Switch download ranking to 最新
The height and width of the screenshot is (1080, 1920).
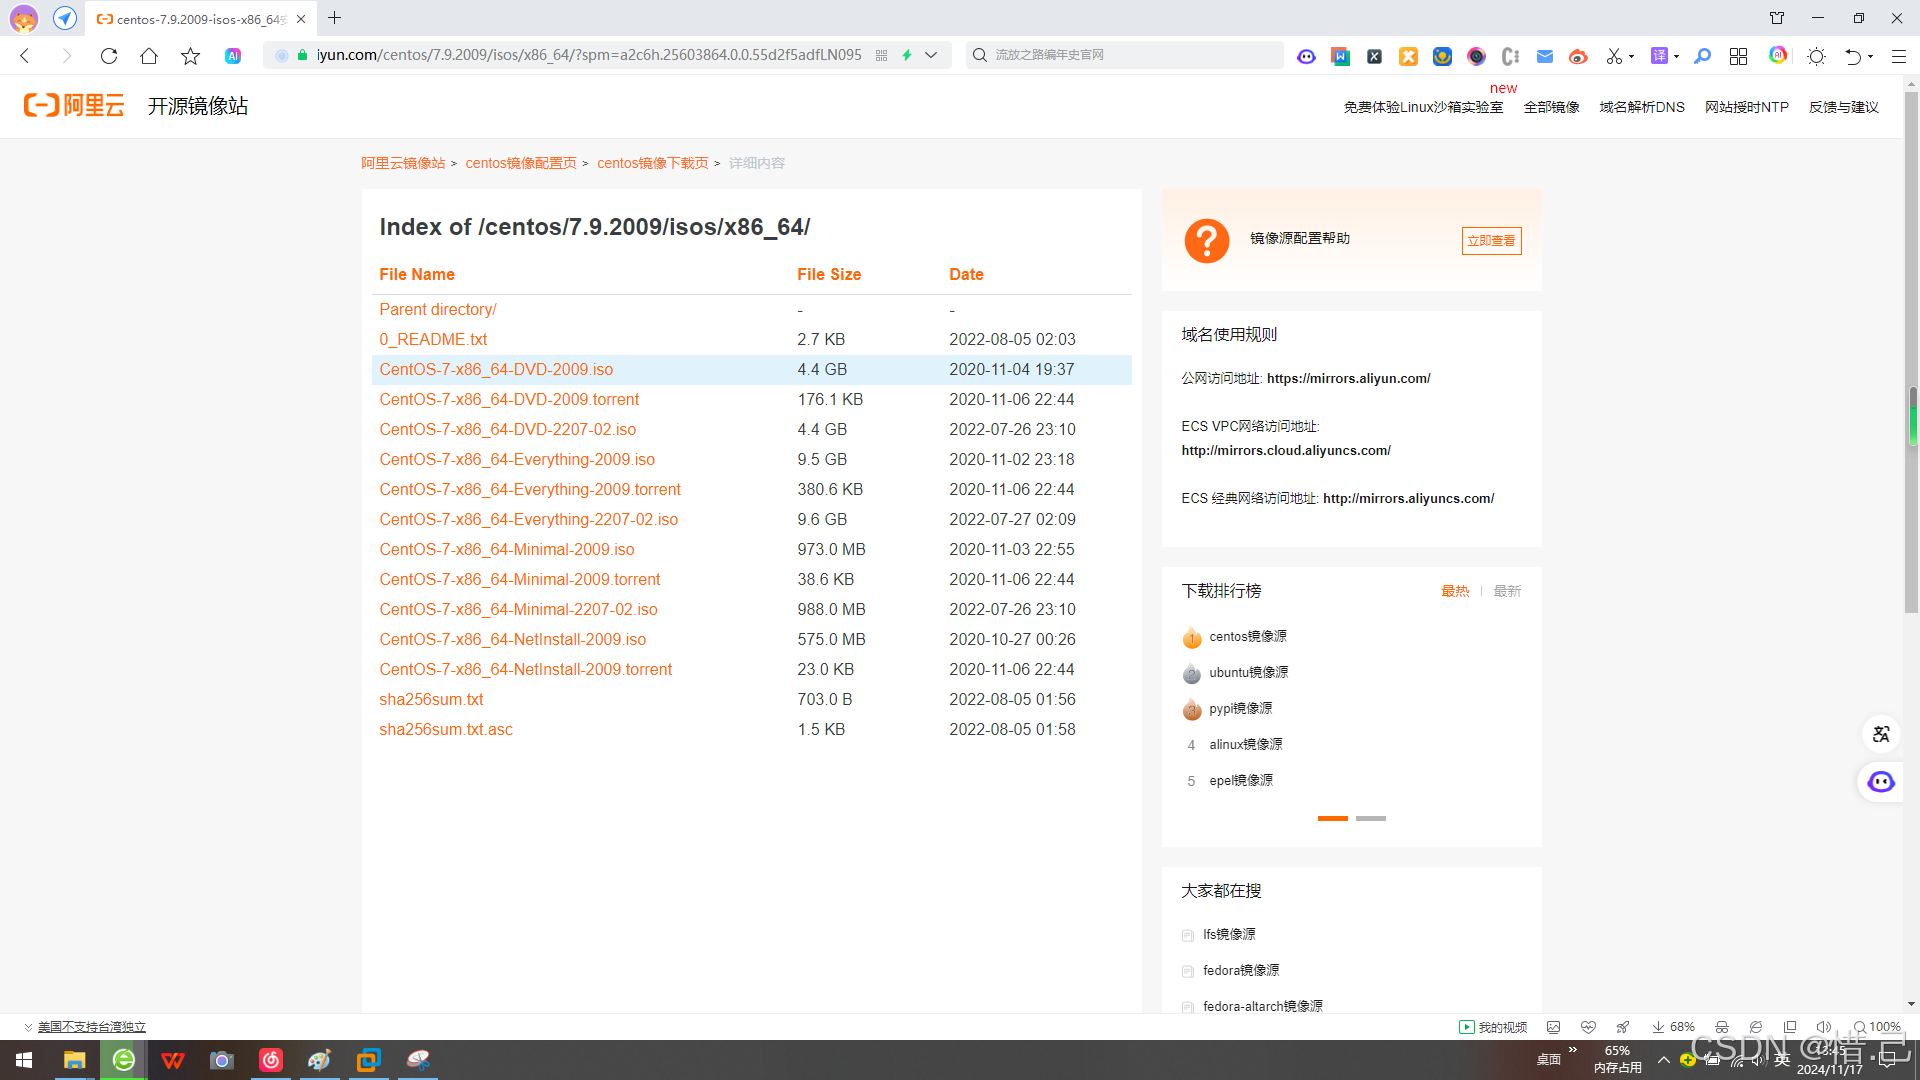coord(1507,591)
